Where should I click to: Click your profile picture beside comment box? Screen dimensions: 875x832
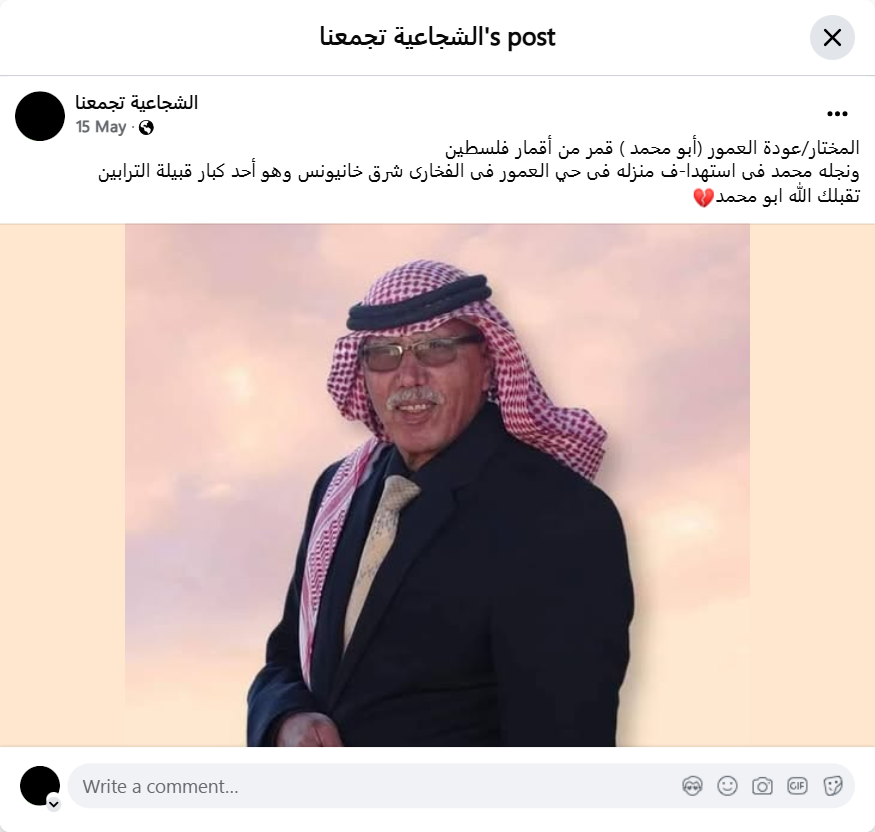[x=40, y=786]
